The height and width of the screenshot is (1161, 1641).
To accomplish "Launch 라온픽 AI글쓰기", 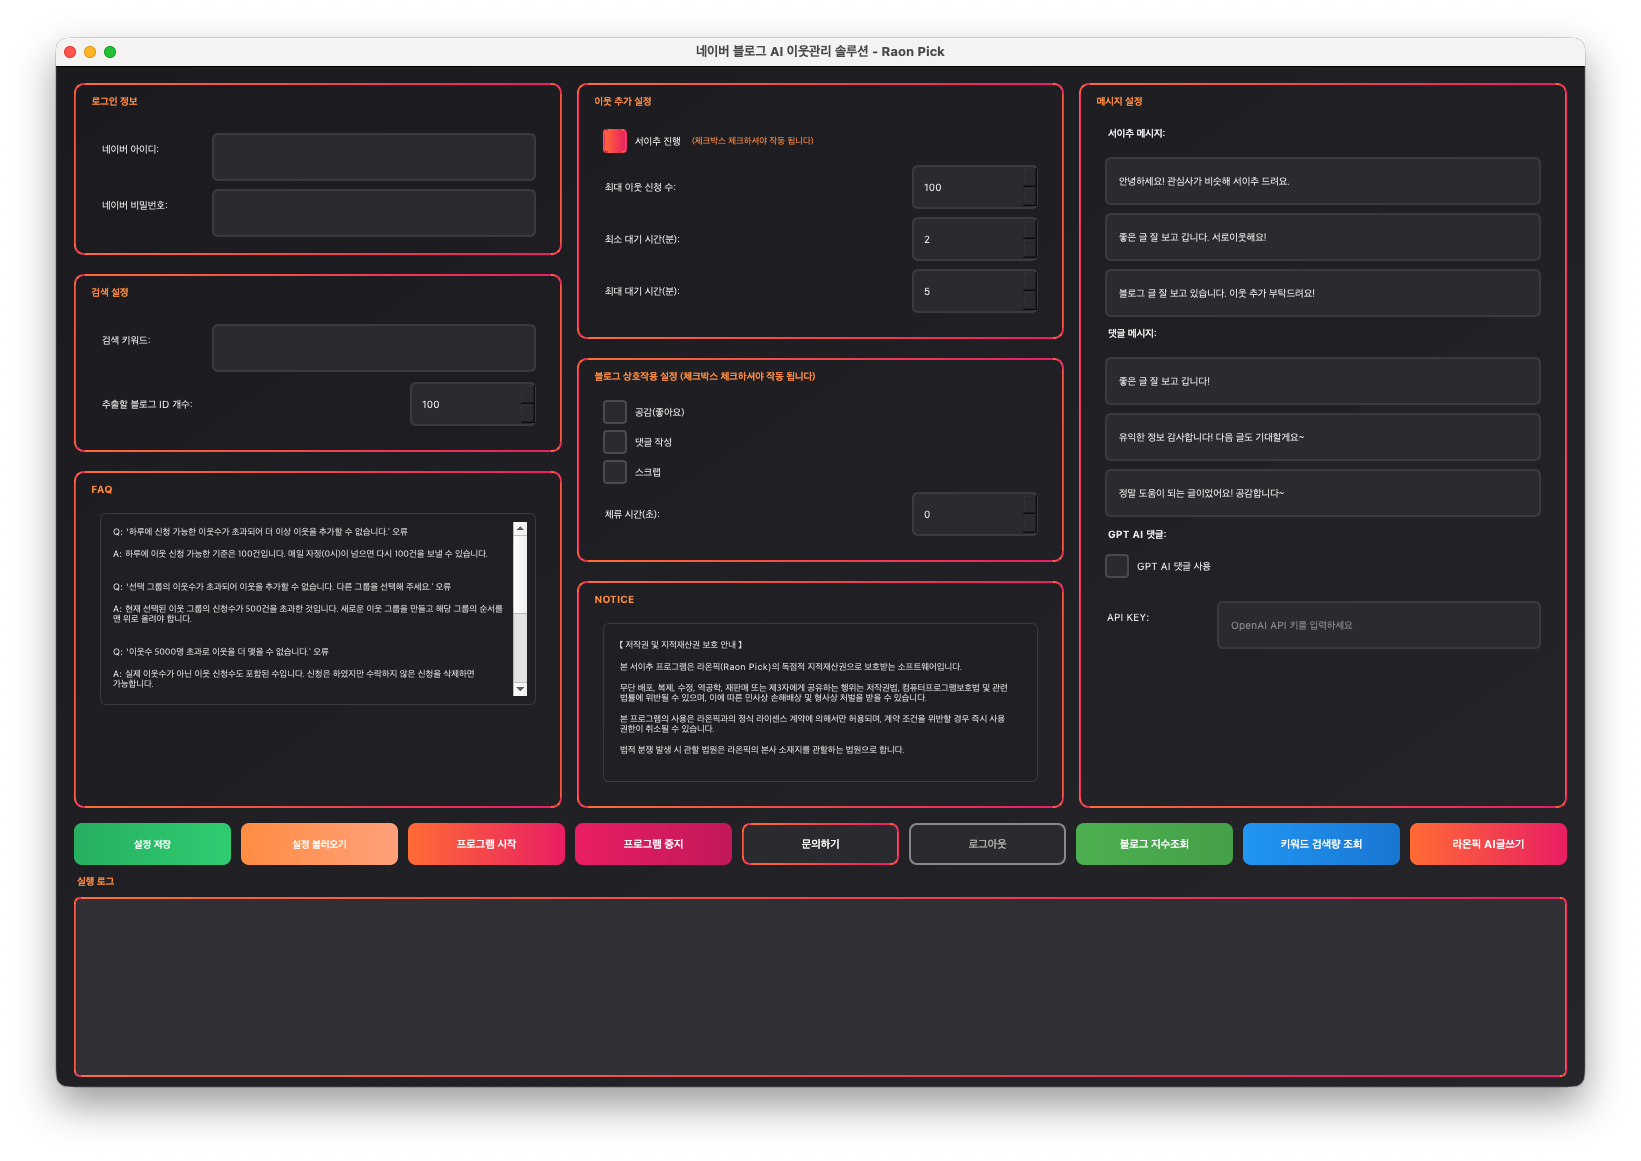I will pyautogui.click(x=1488, y=844).
